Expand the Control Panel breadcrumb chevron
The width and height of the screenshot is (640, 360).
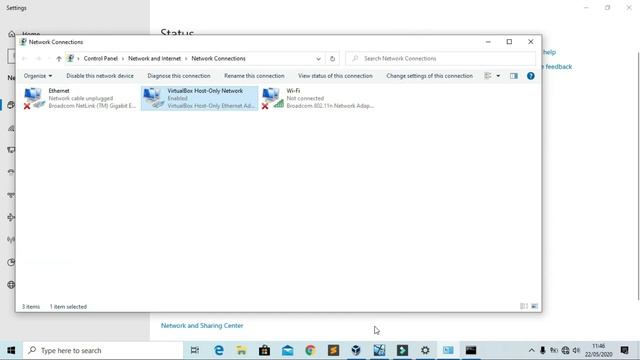(123, 59)
